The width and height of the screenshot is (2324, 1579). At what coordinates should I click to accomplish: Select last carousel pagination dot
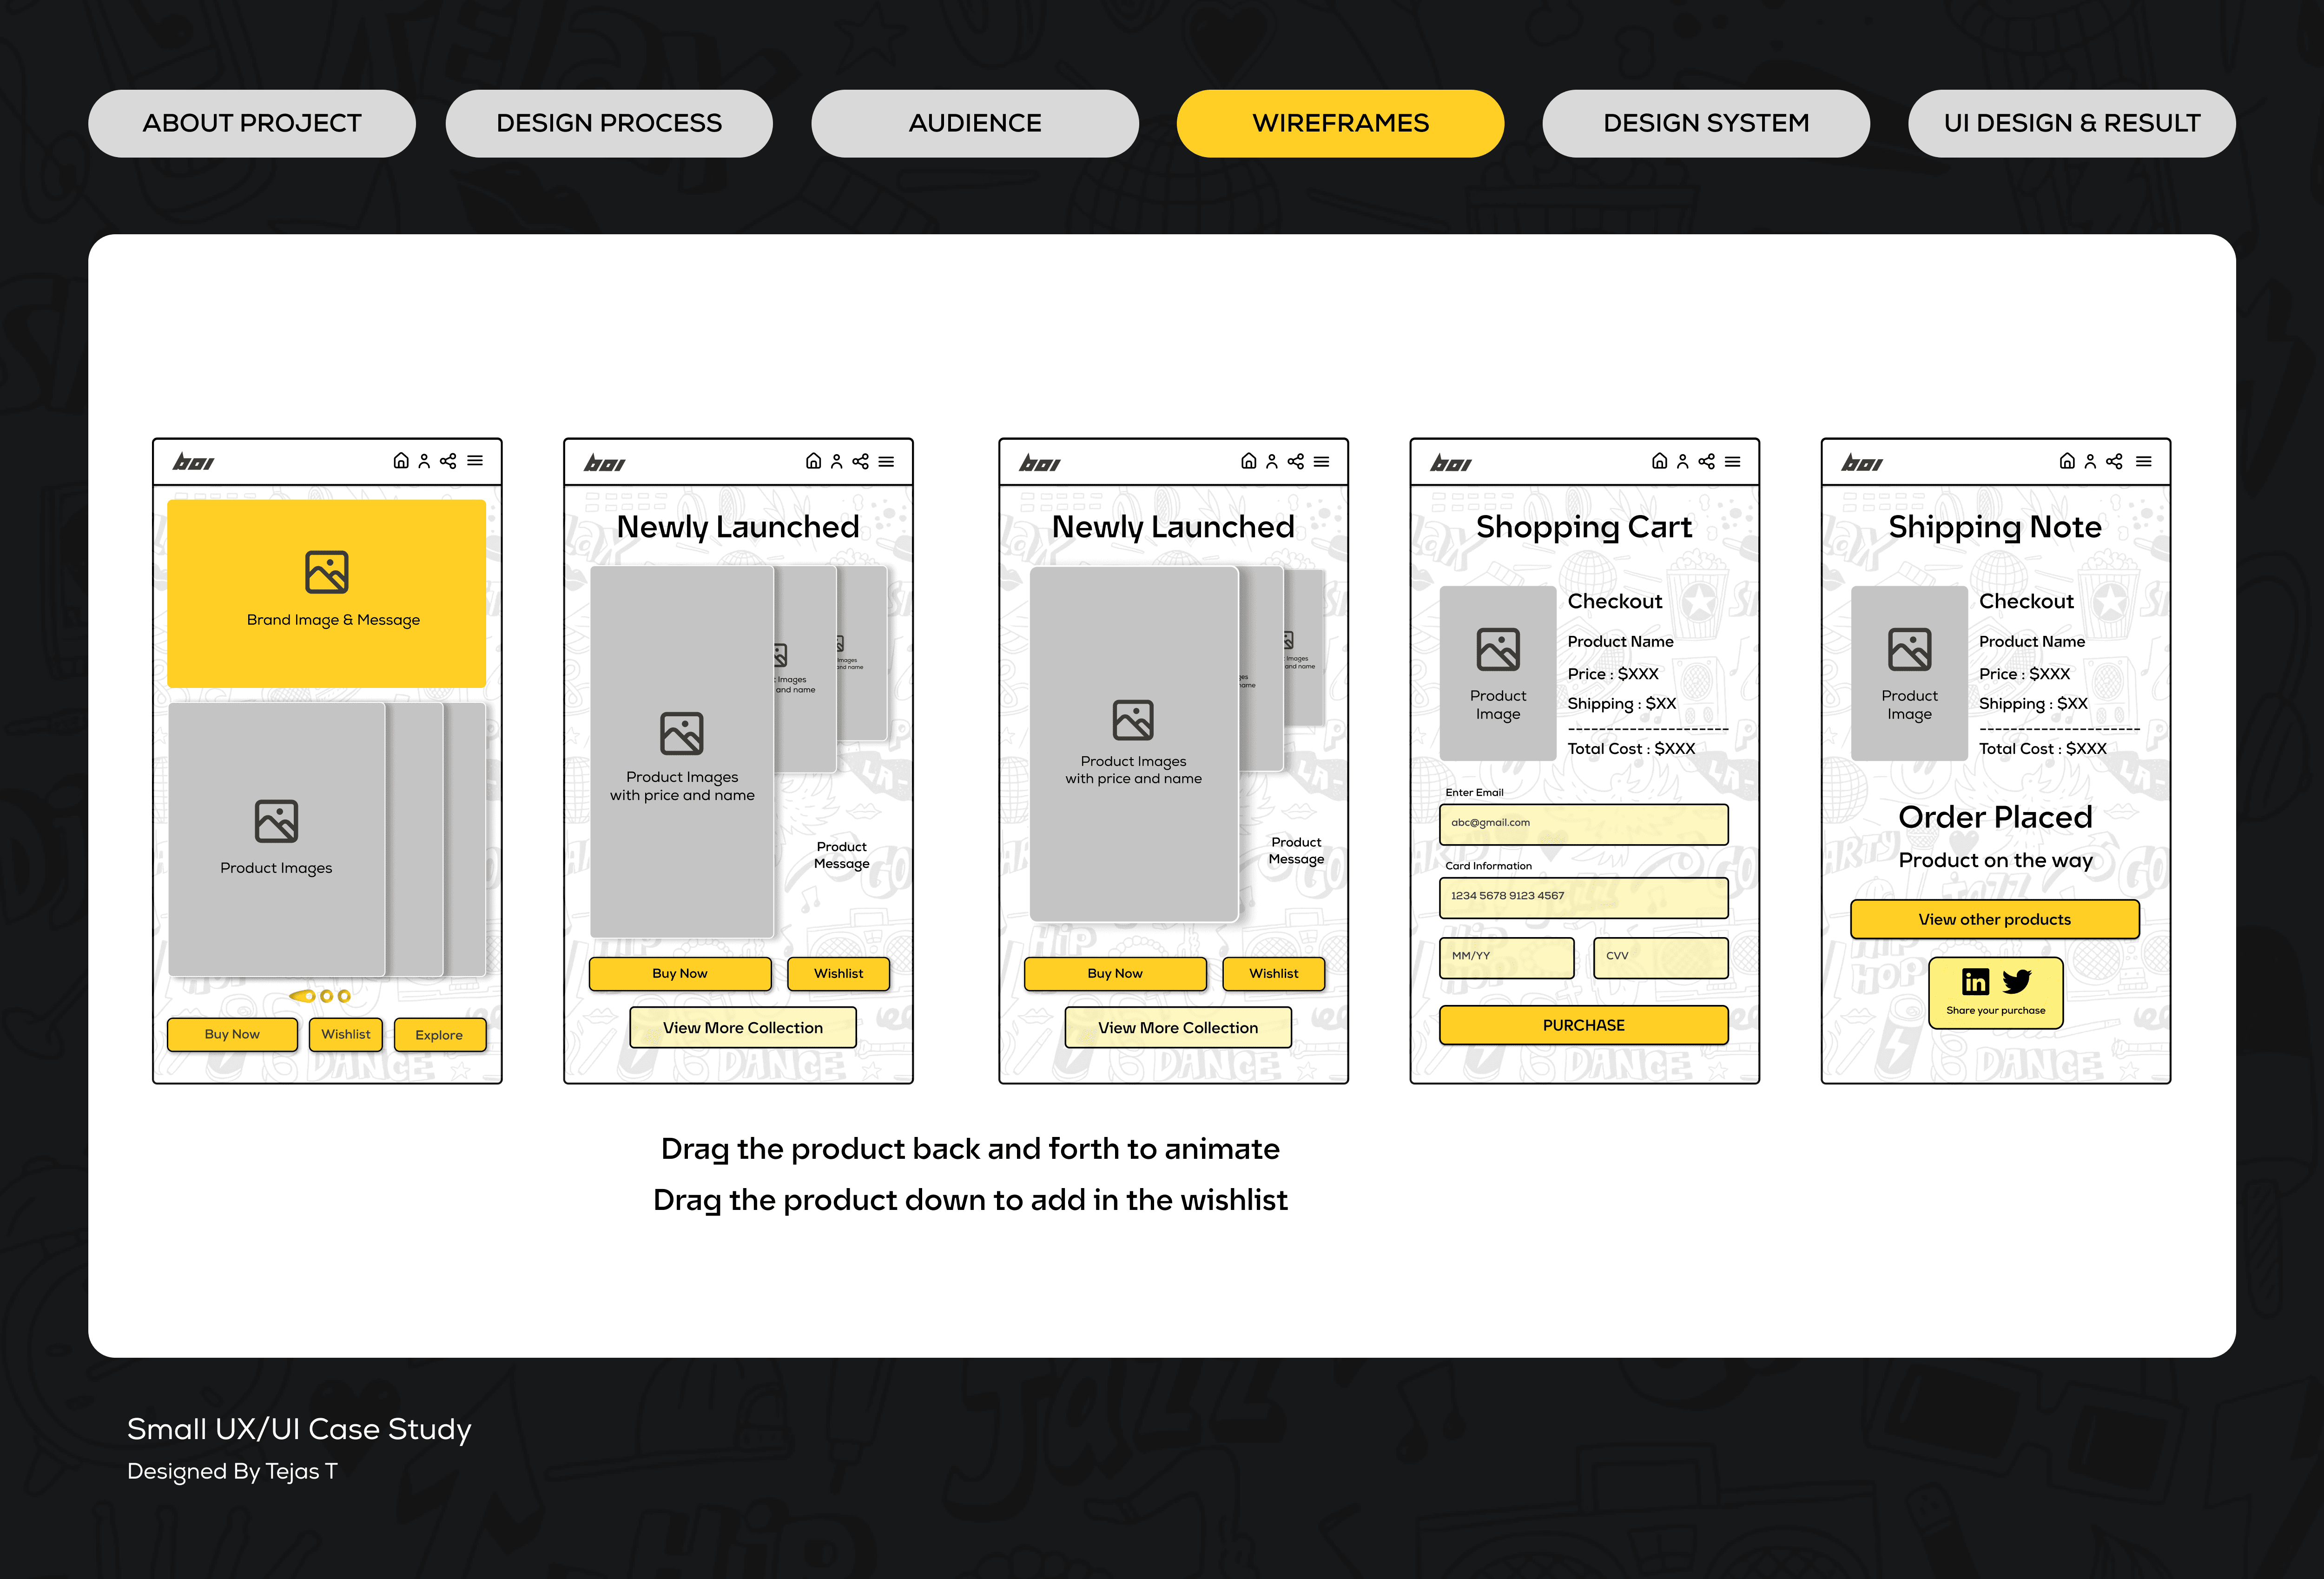point(344,996)
